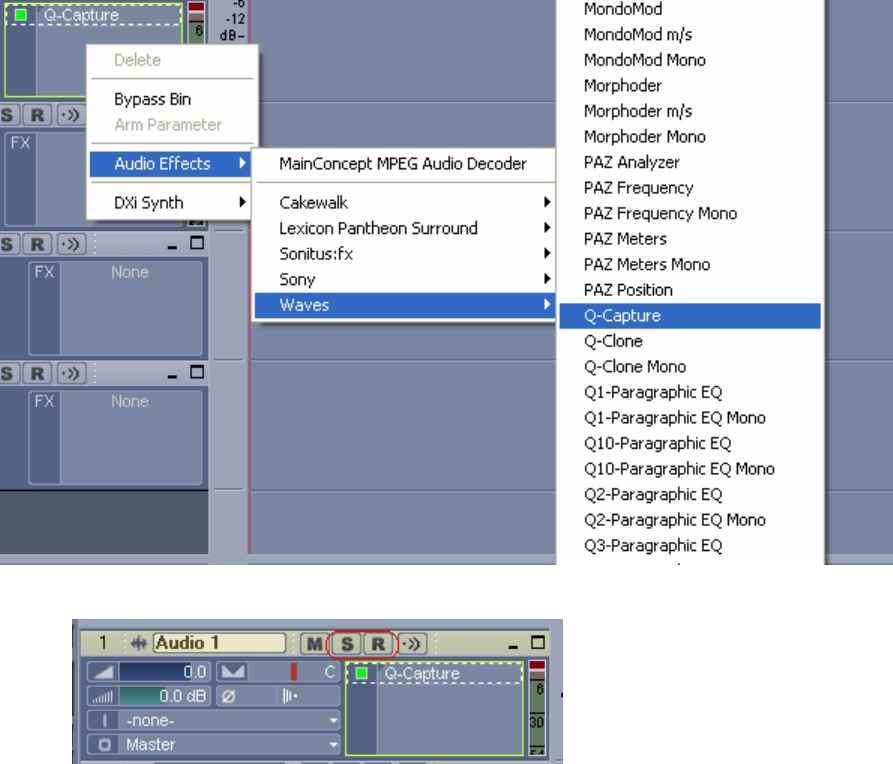The height and width of the screenshot is (764, 893).
Task: Choose Q10-Paragraphic EQ plug-in
Action: (x=690, y=443)
